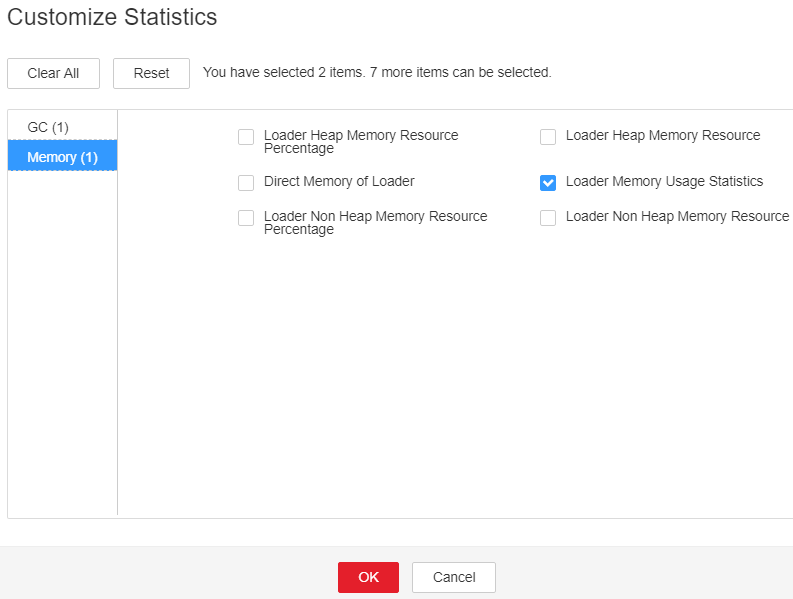
Task: Click the Loader Heap Memory Resource label text
Action: (663, 135)
